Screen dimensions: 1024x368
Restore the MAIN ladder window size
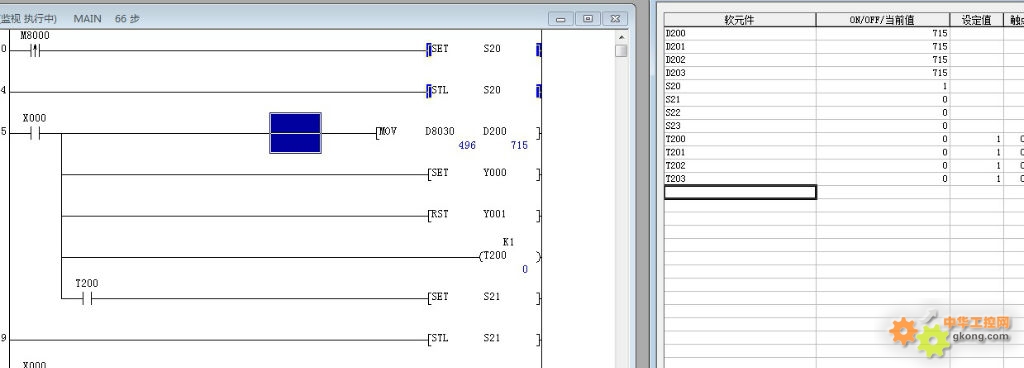(x=588, y=19)
